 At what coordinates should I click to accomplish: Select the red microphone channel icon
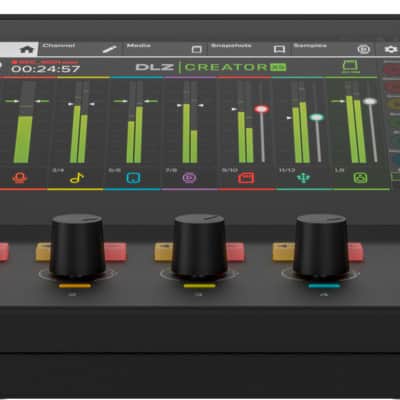pyautogui.click(x=20, y=178)
